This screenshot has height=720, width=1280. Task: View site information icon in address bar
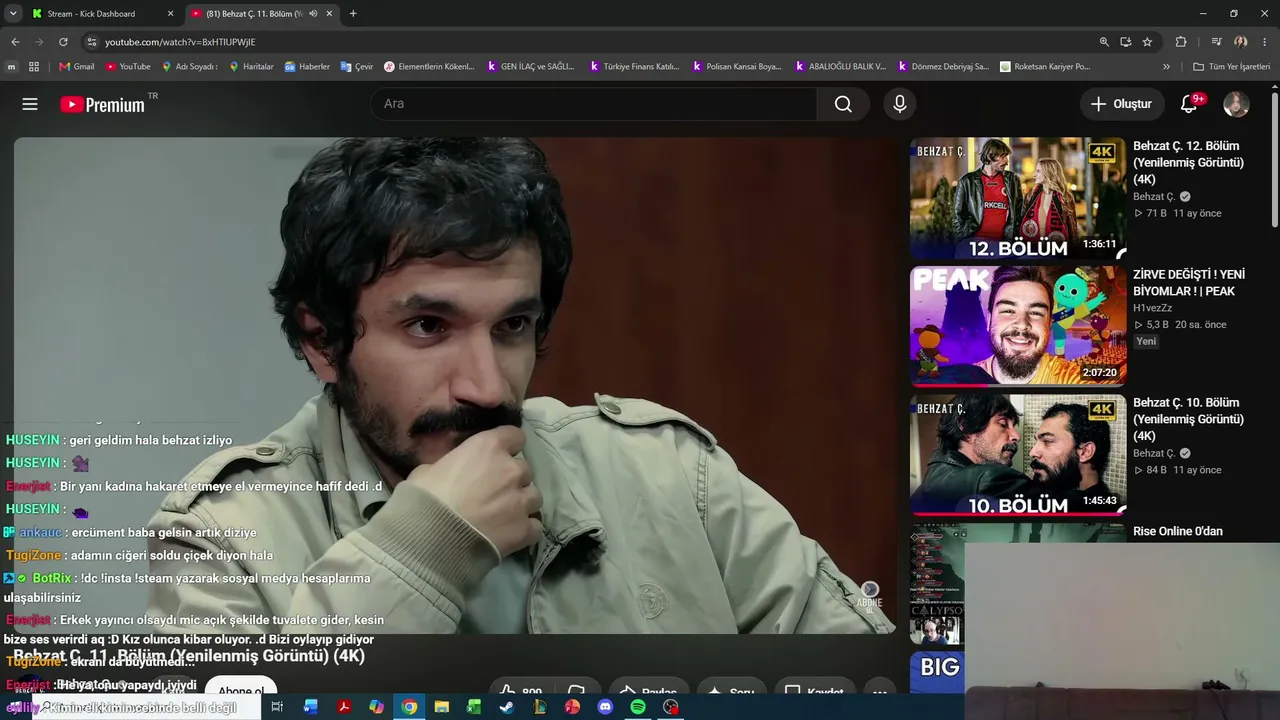click(x=92, y=42)
